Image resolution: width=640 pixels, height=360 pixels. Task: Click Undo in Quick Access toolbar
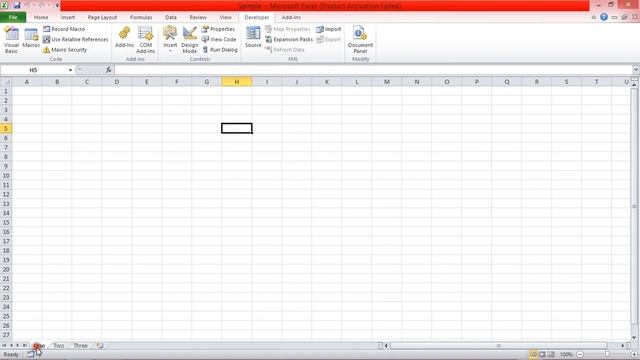click(28, 5)
